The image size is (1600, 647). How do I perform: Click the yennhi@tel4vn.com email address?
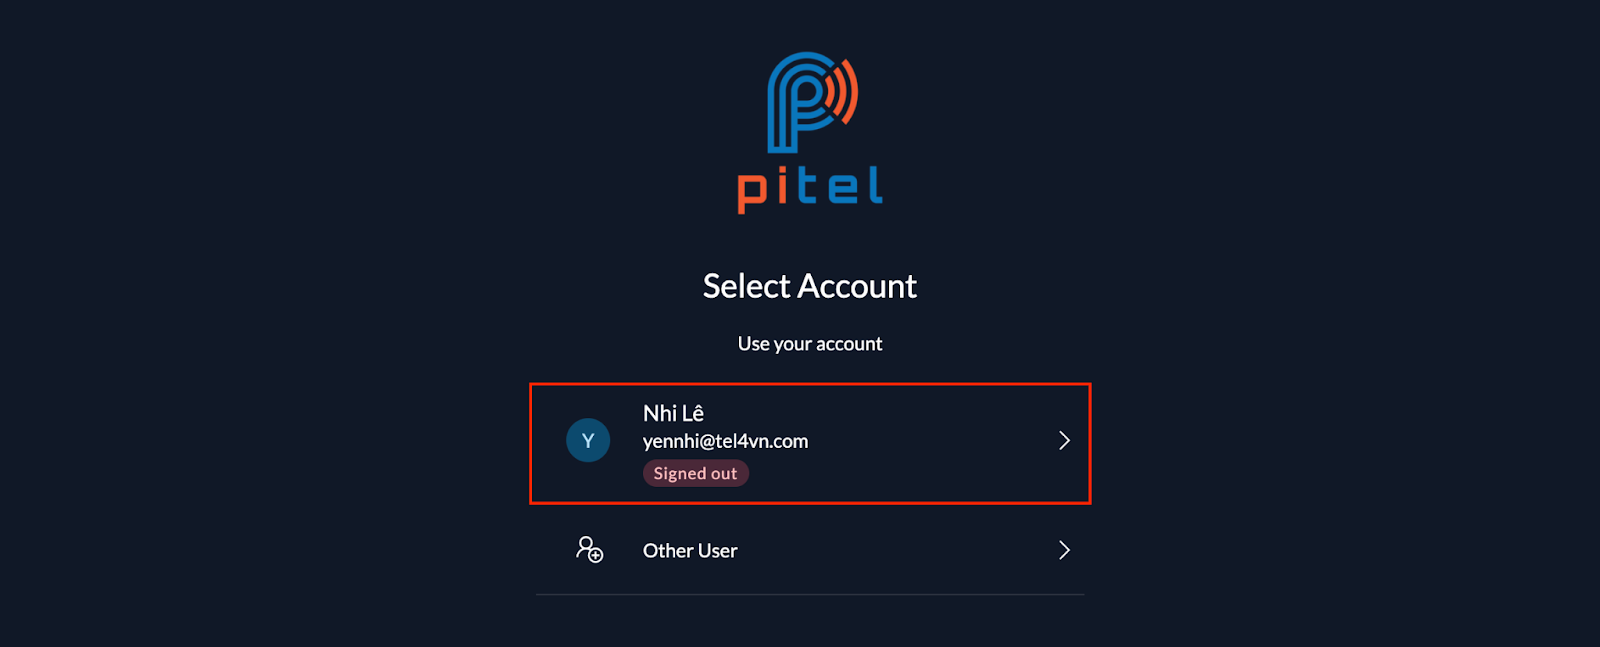click(x=725, y=441)
